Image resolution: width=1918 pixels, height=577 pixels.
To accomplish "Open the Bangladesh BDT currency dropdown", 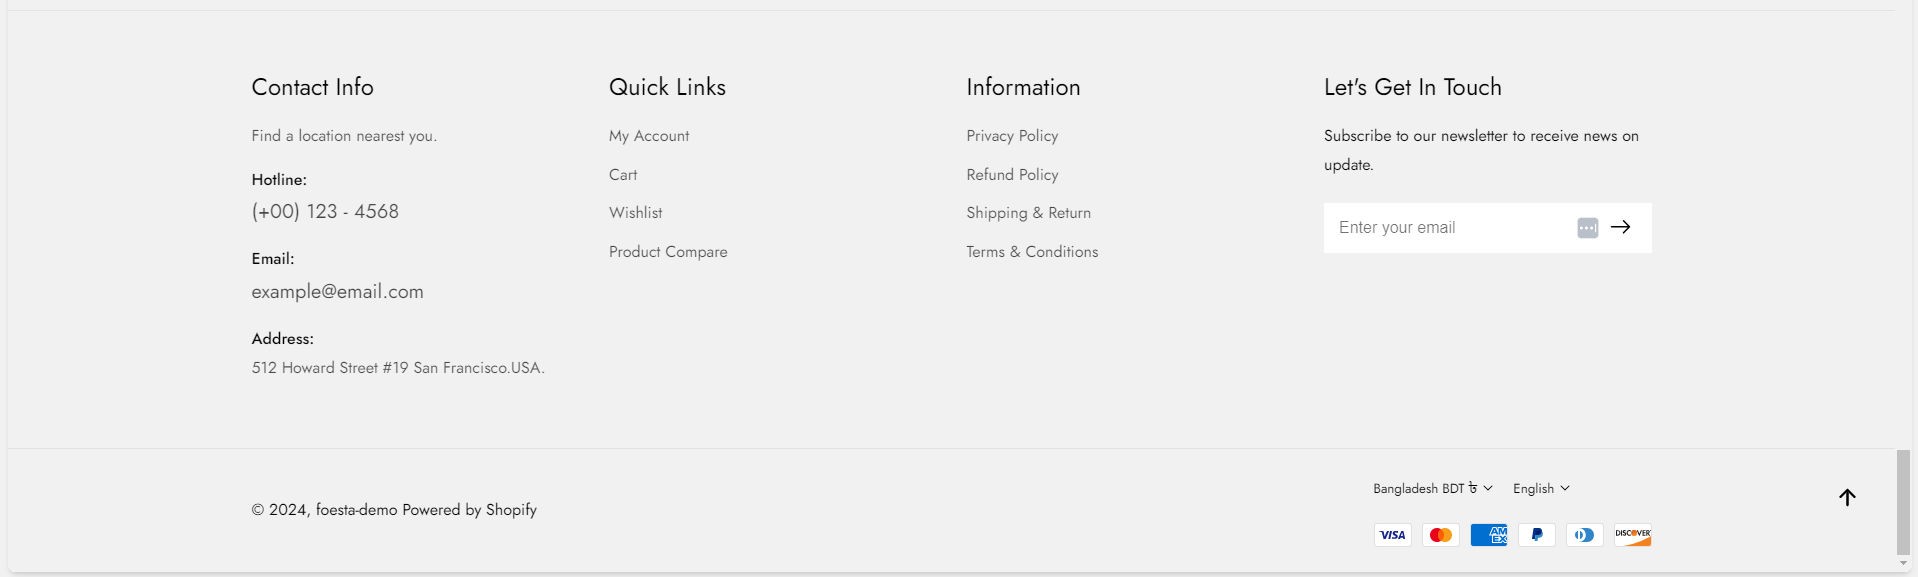I will pos(1432,488).
